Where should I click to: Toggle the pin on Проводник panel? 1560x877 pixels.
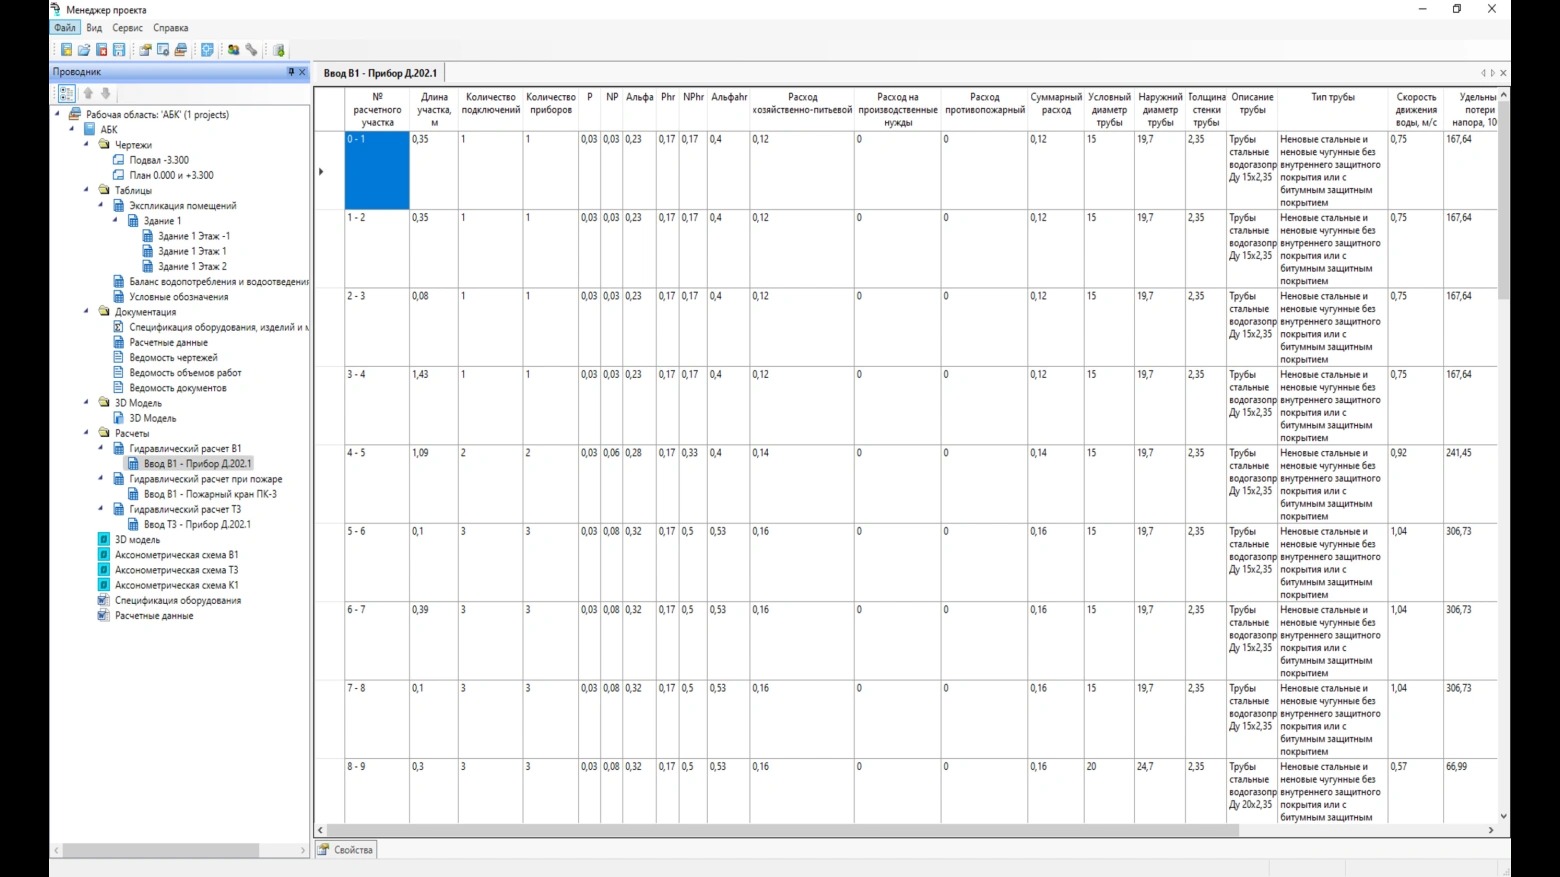(291, 72)
